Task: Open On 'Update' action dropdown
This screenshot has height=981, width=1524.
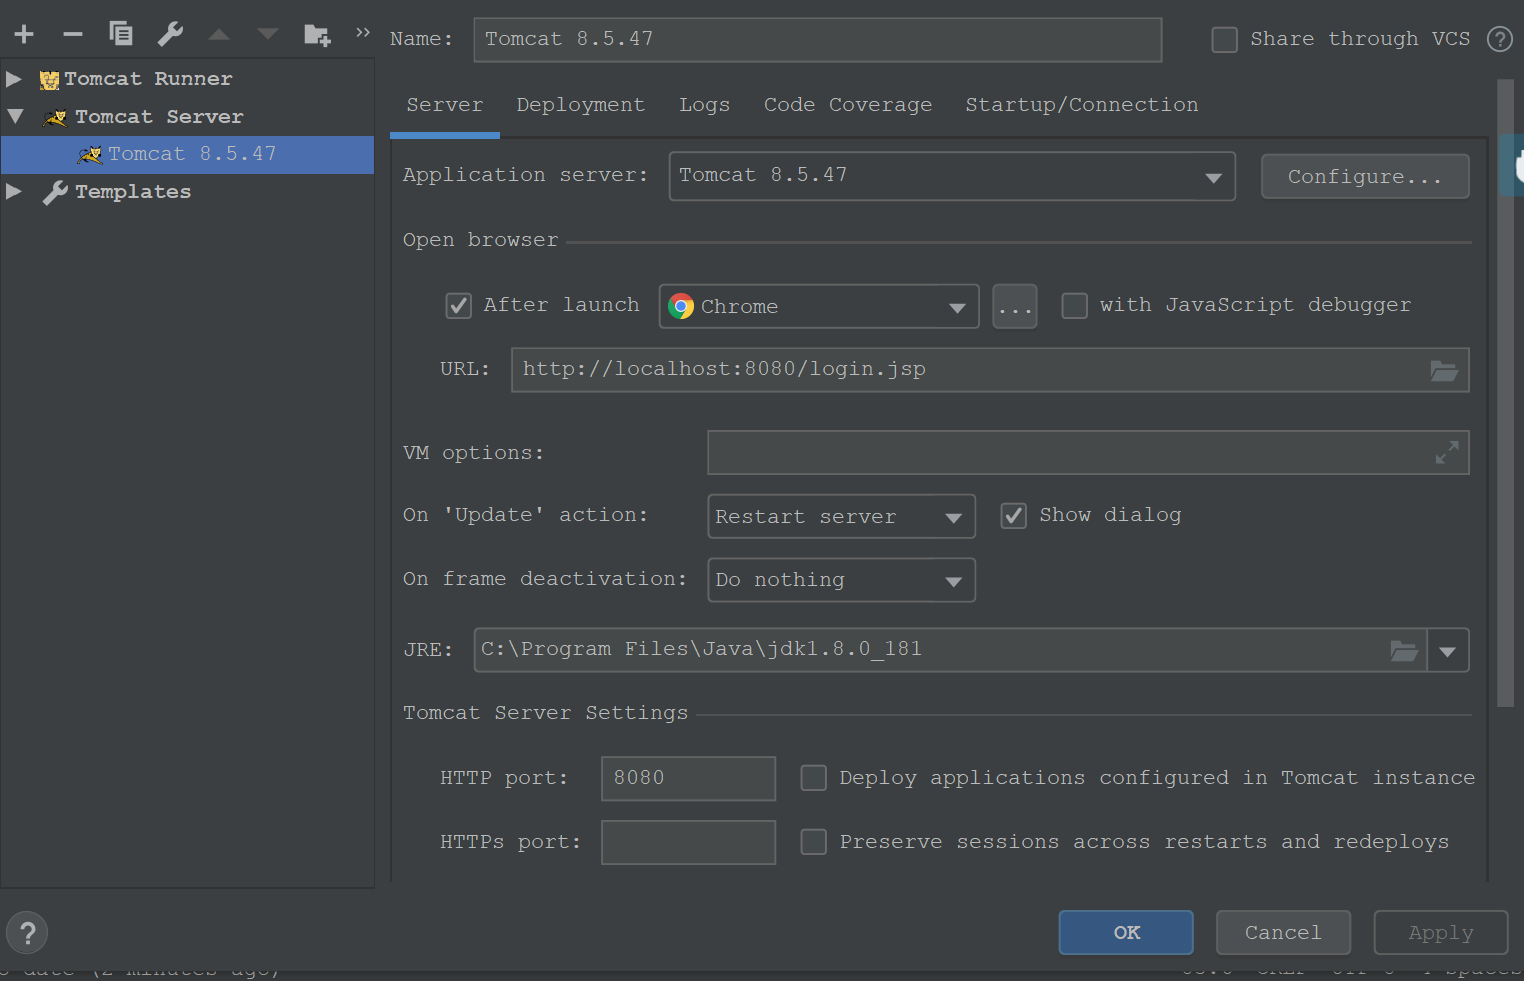Action: point(841,516)
